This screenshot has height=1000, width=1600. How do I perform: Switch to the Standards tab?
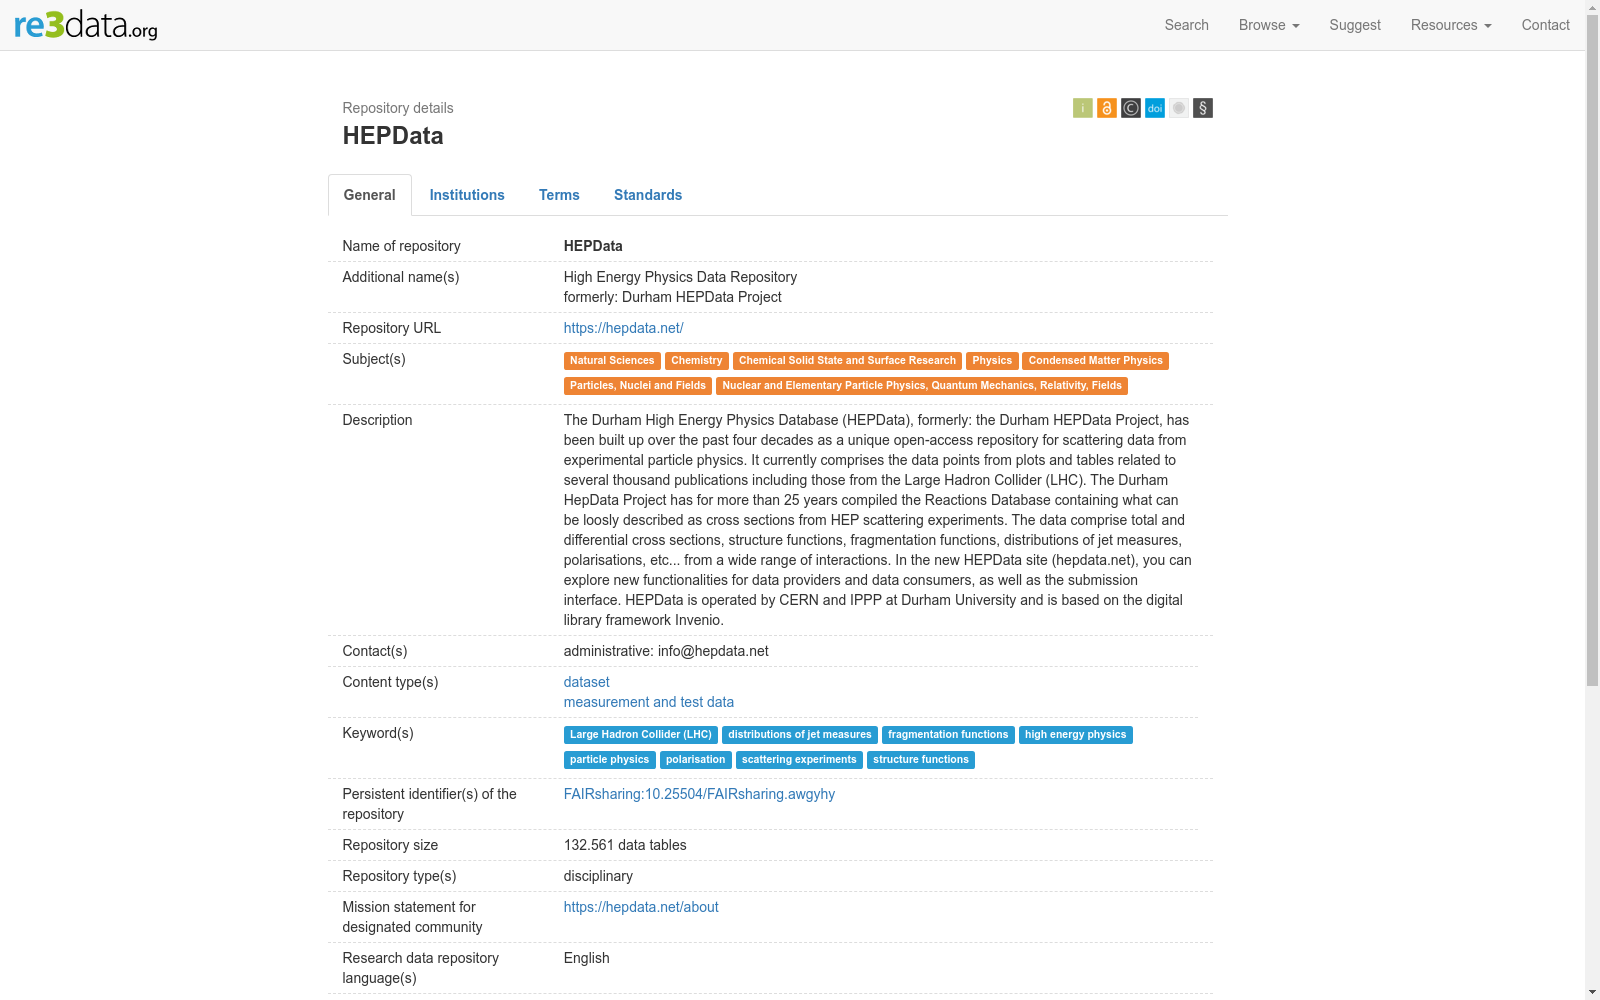(648, 195)
